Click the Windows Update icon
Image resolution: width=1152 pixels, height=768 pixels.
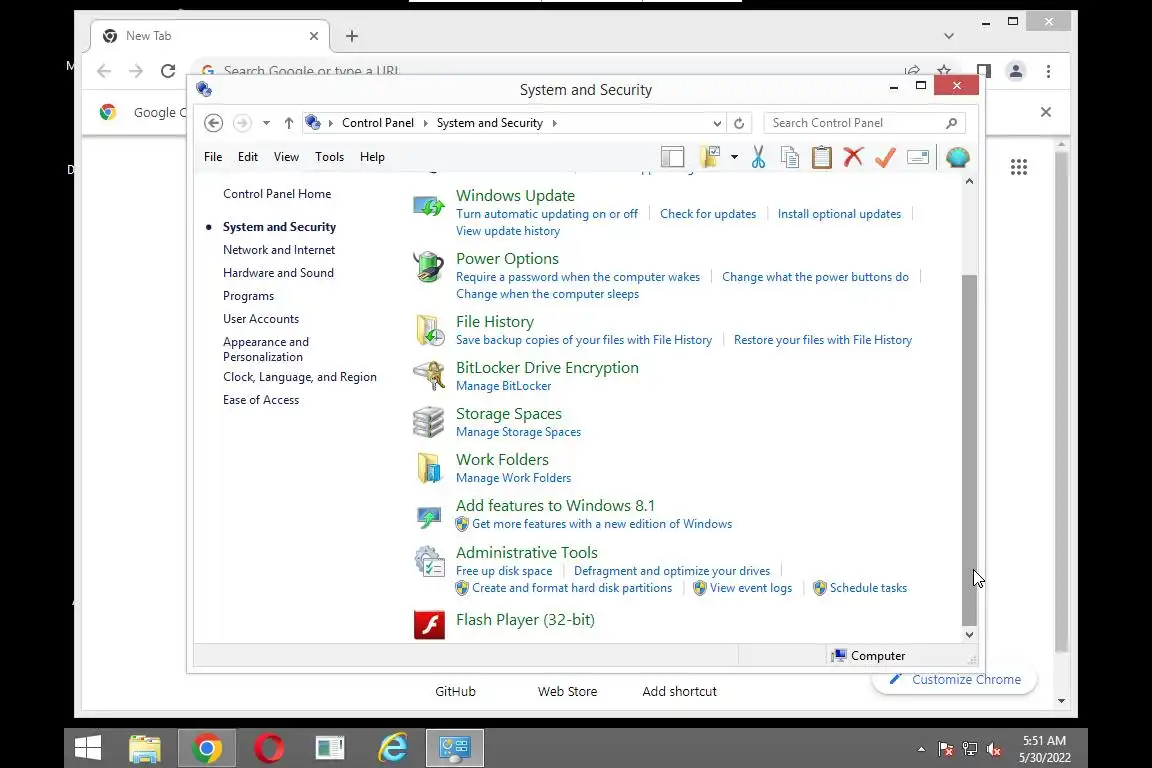point(428,207)
